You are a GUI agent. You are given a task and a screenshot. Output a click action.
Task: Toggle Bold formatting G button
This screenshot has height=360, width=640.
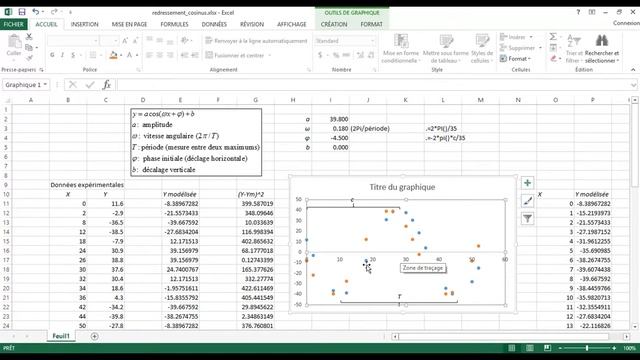coord(52,55)
